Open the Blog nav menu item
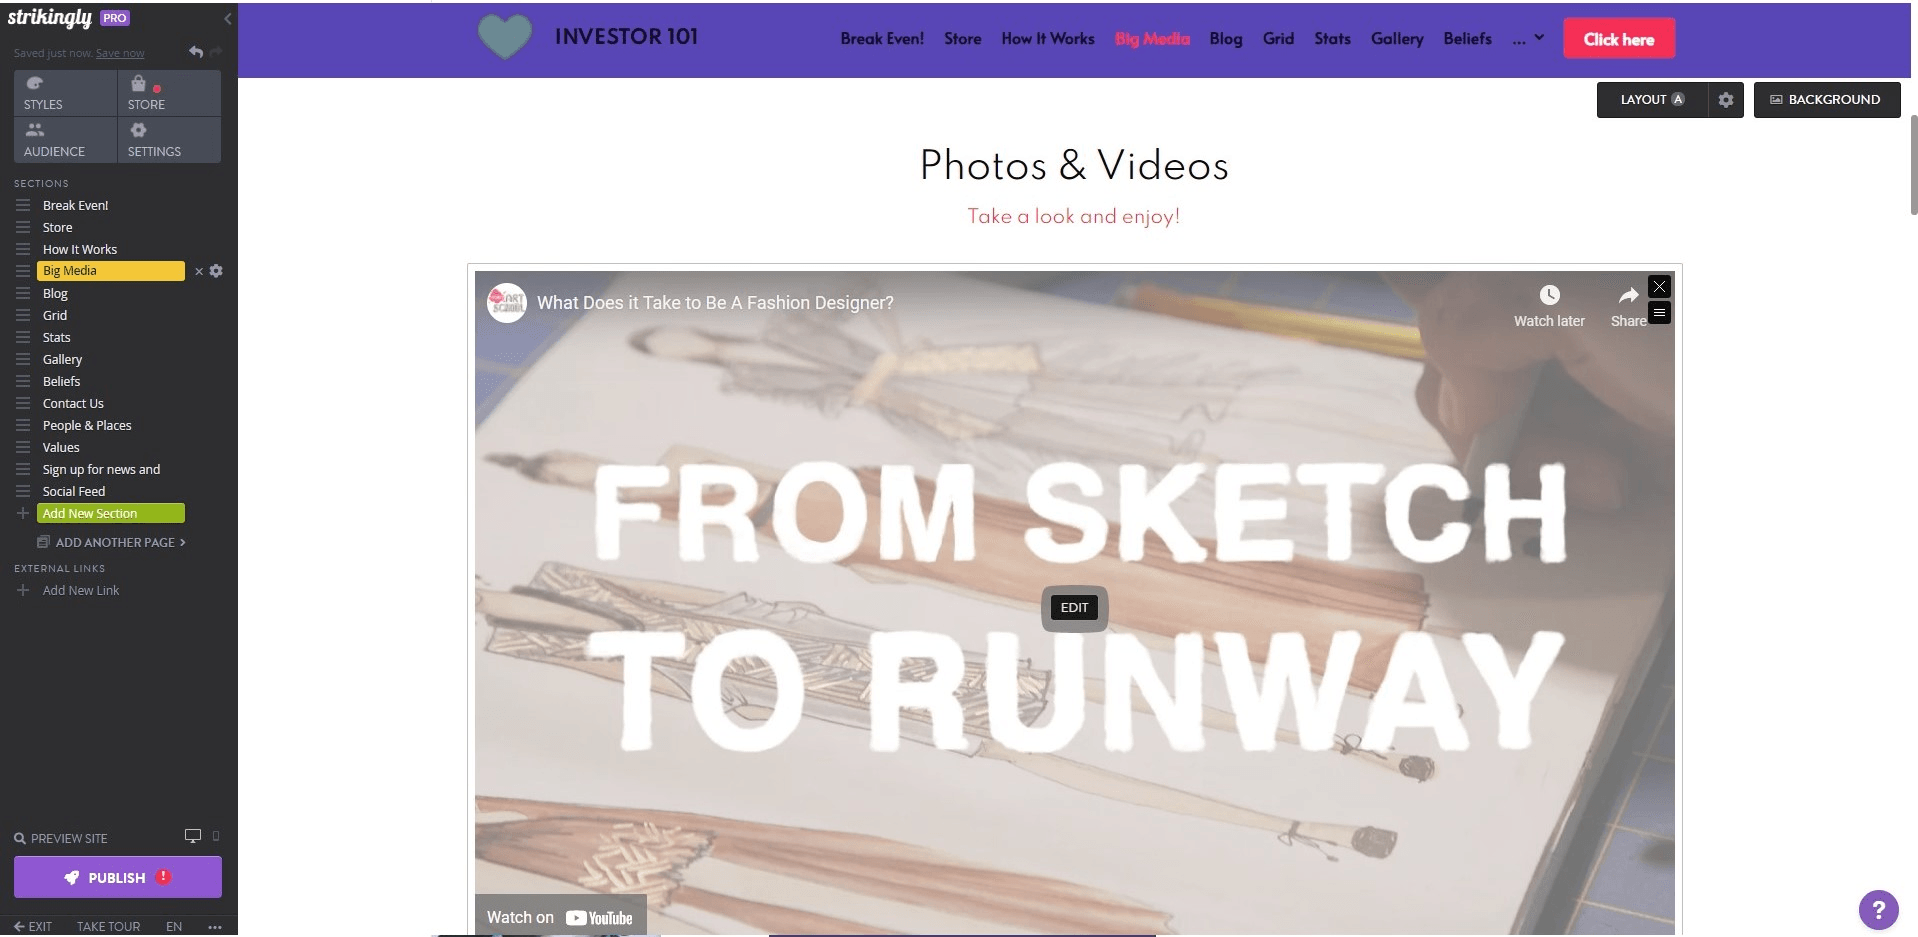Image resolution: width=1918 pixels, height=937 pixels. 1225,39
